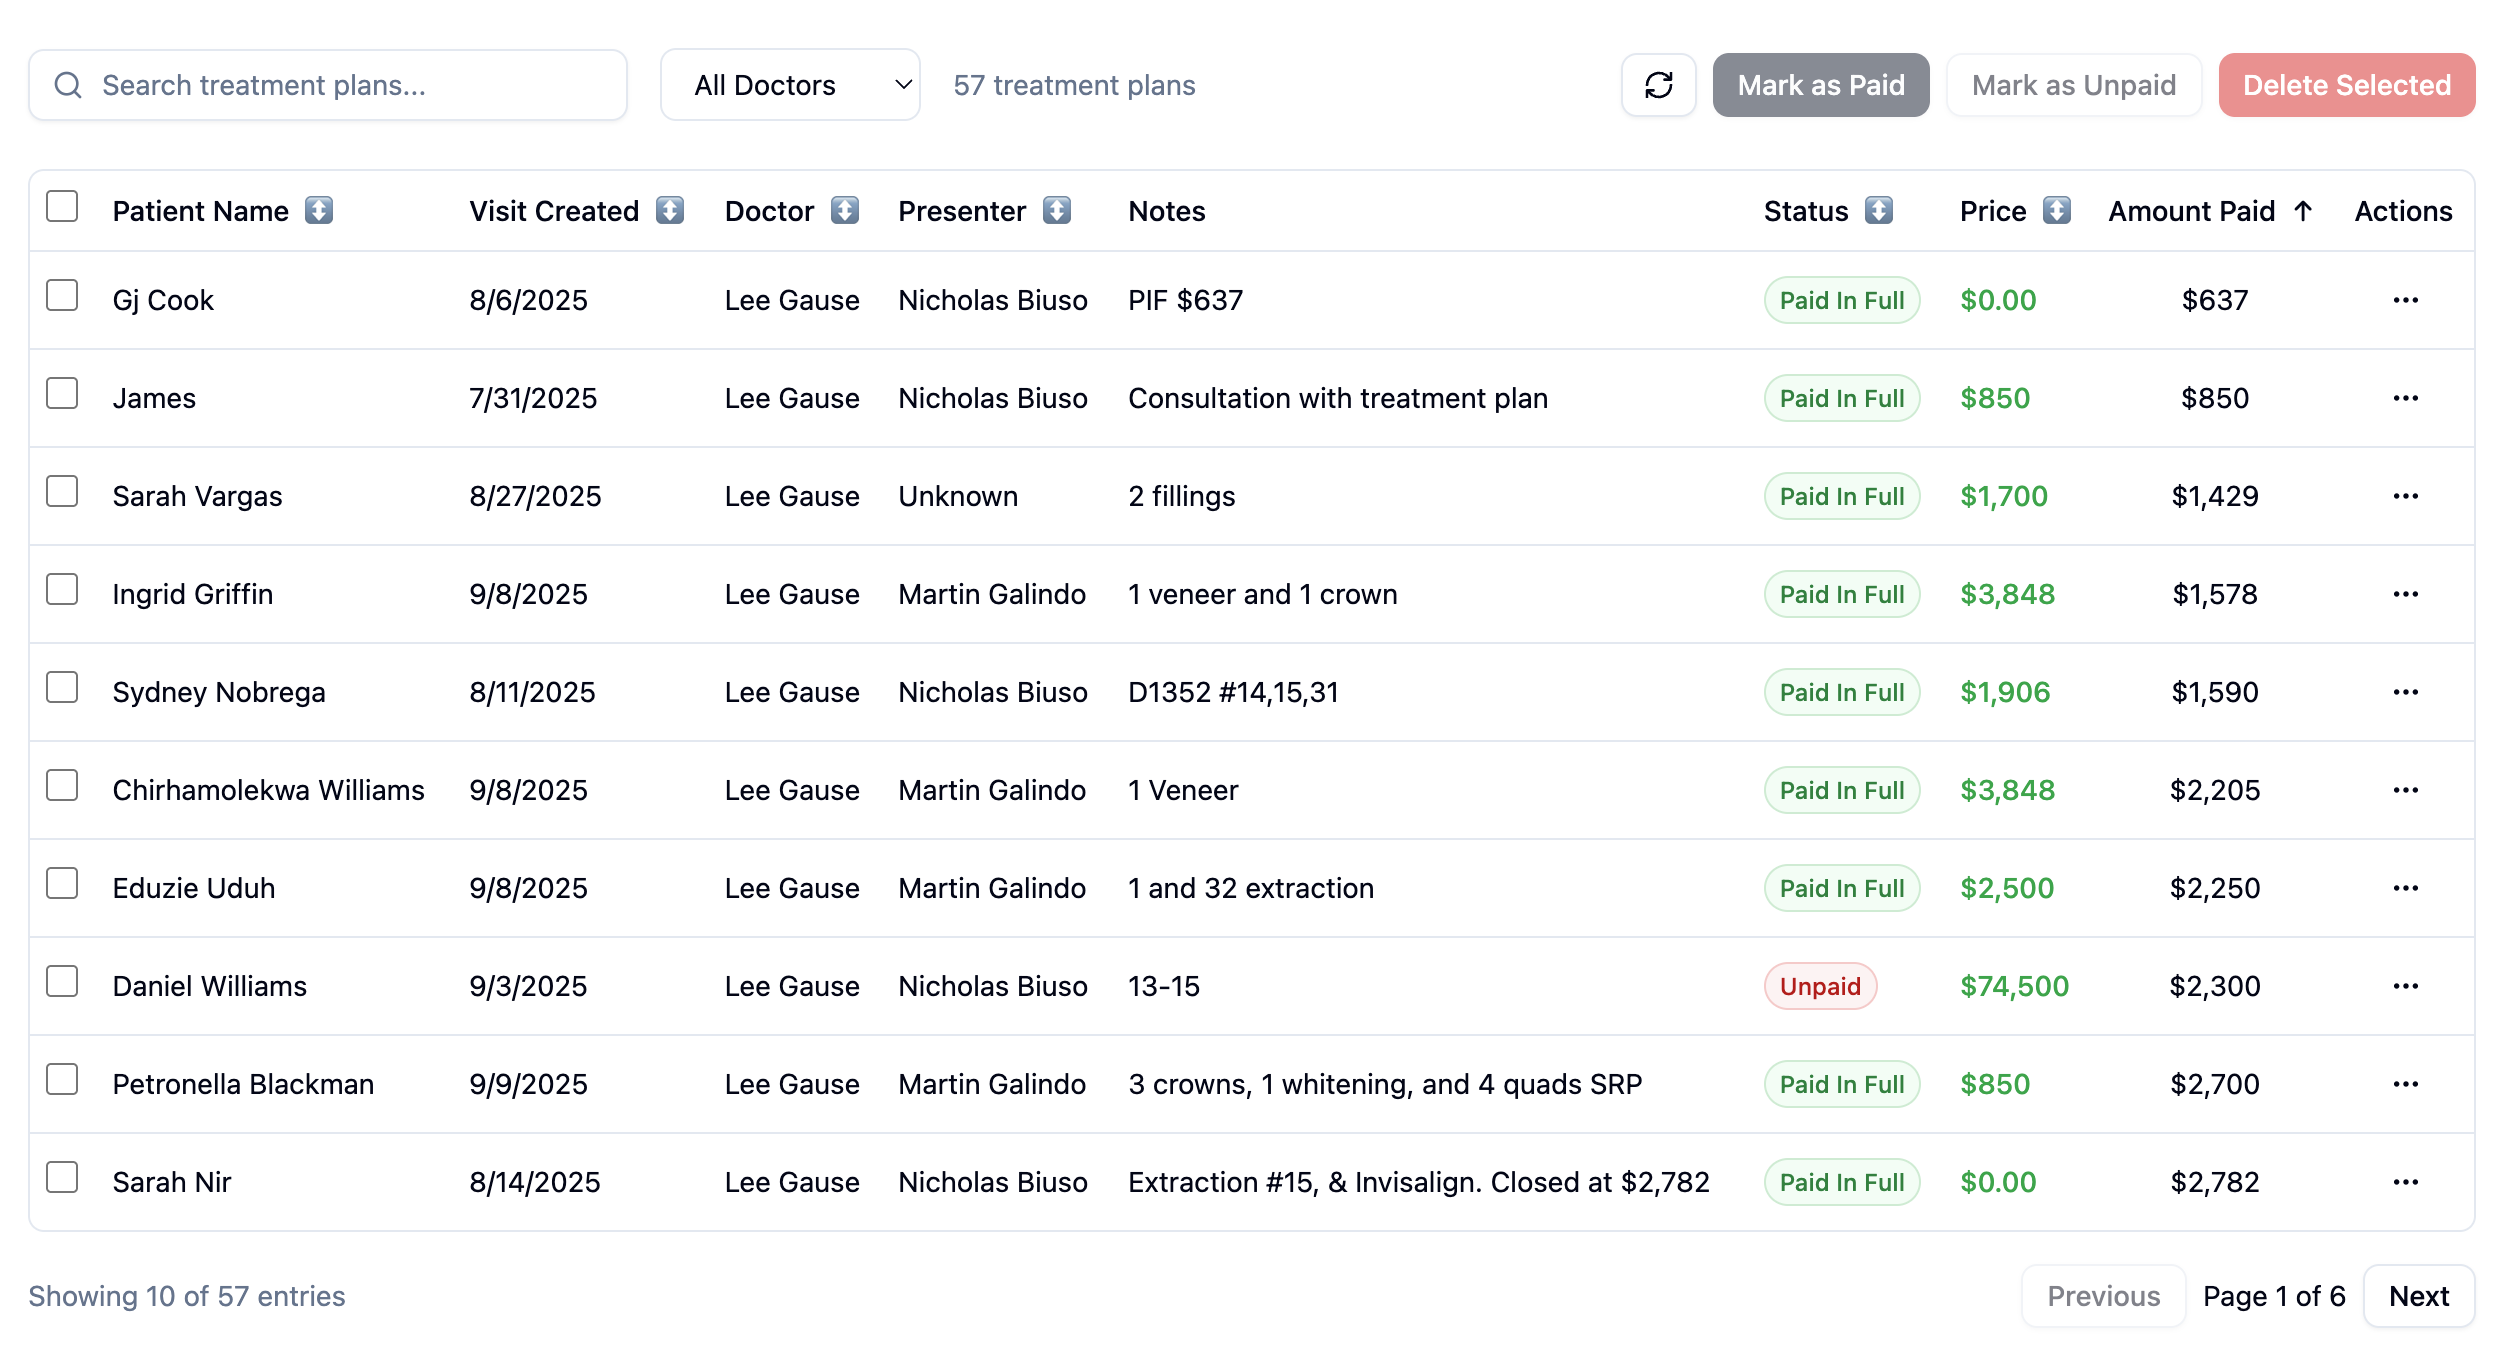The height and width of the screenshot is (1364, 2500).
Task: Open actions menu for Gj Cook
Action: 2405,300
